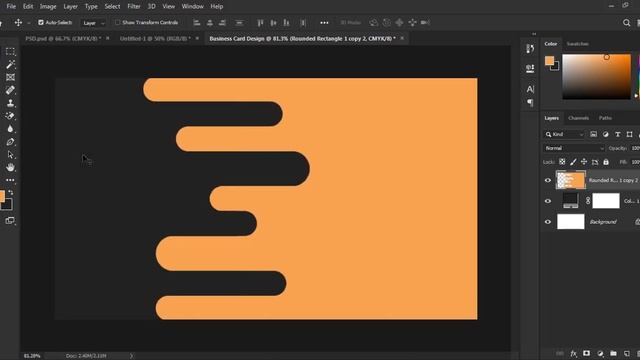Image resolution: width=640 pixels, height=360 pixels.
Task: Click foreground color swatch in Color panel
Action: click(x=549, y=61)
